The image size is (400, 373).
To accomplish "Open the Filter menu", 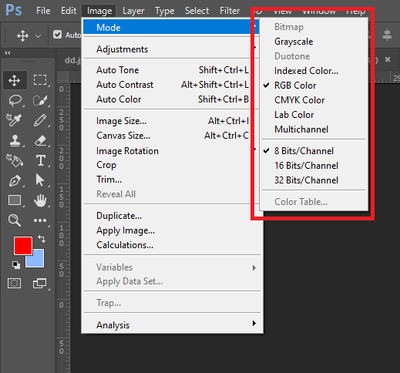I will click(x=230, y=11).
